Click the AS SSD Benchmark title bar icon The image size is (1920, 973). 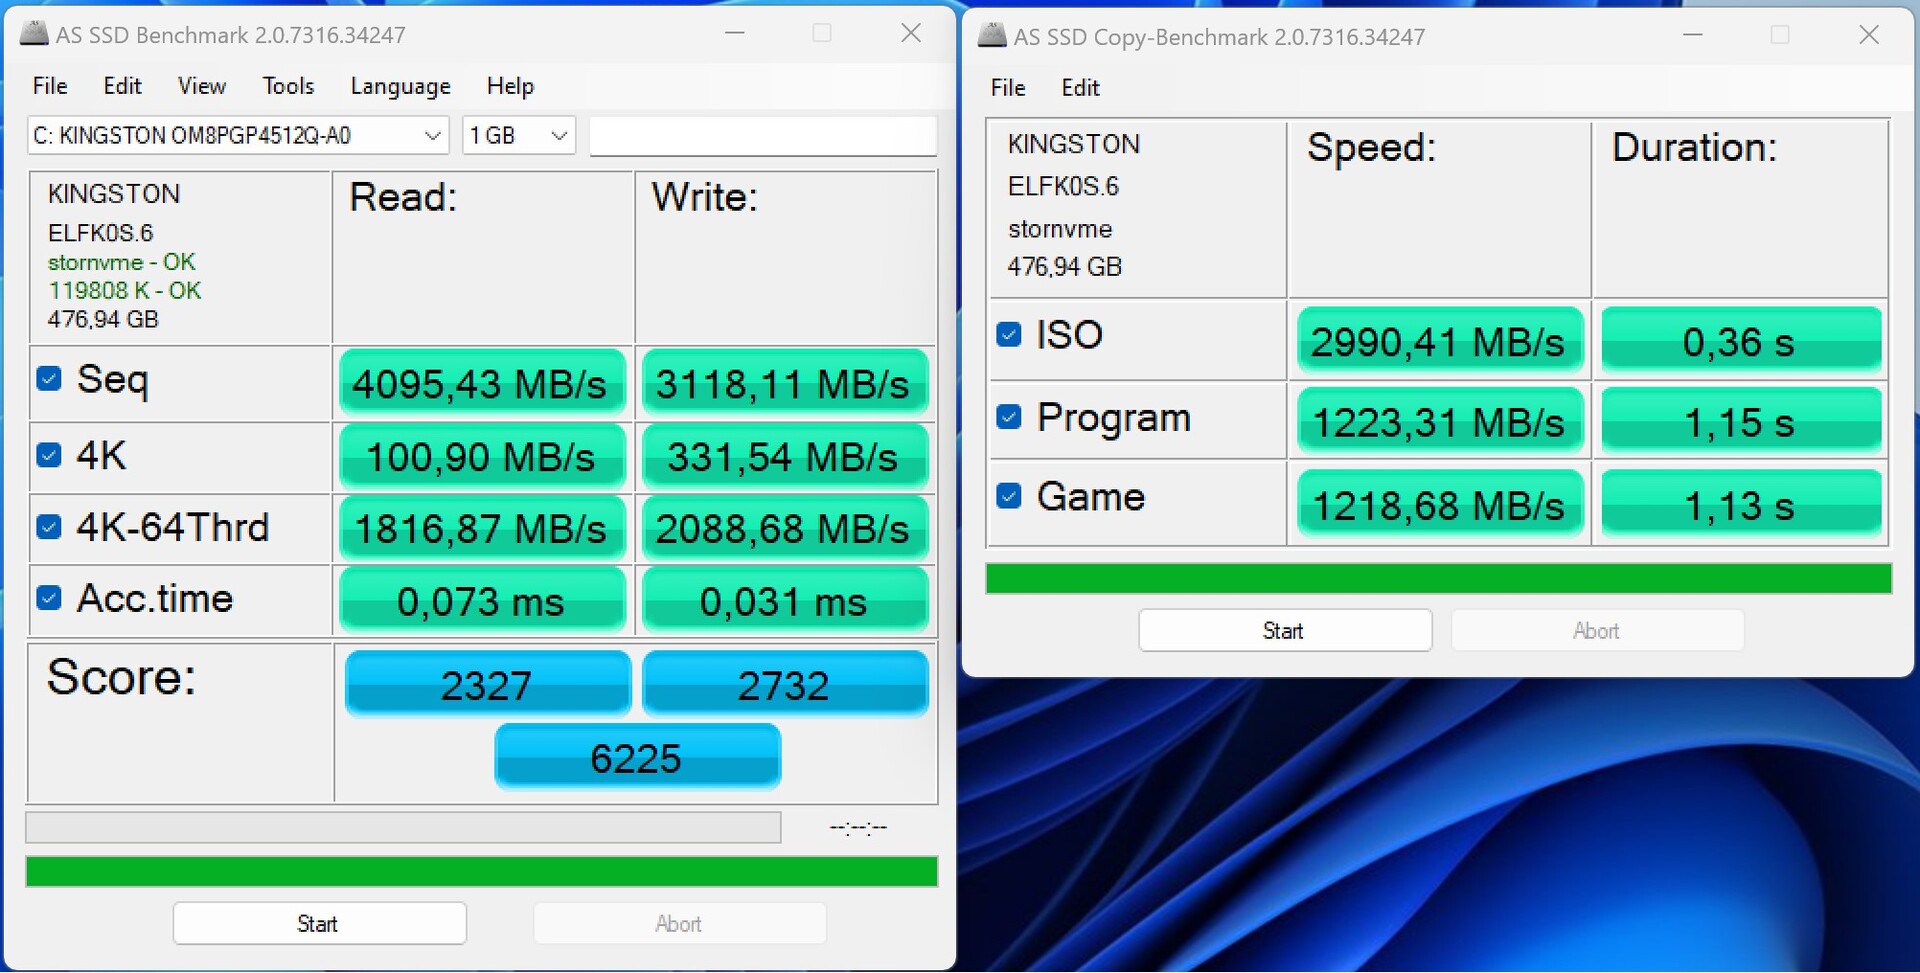(34, 34)
